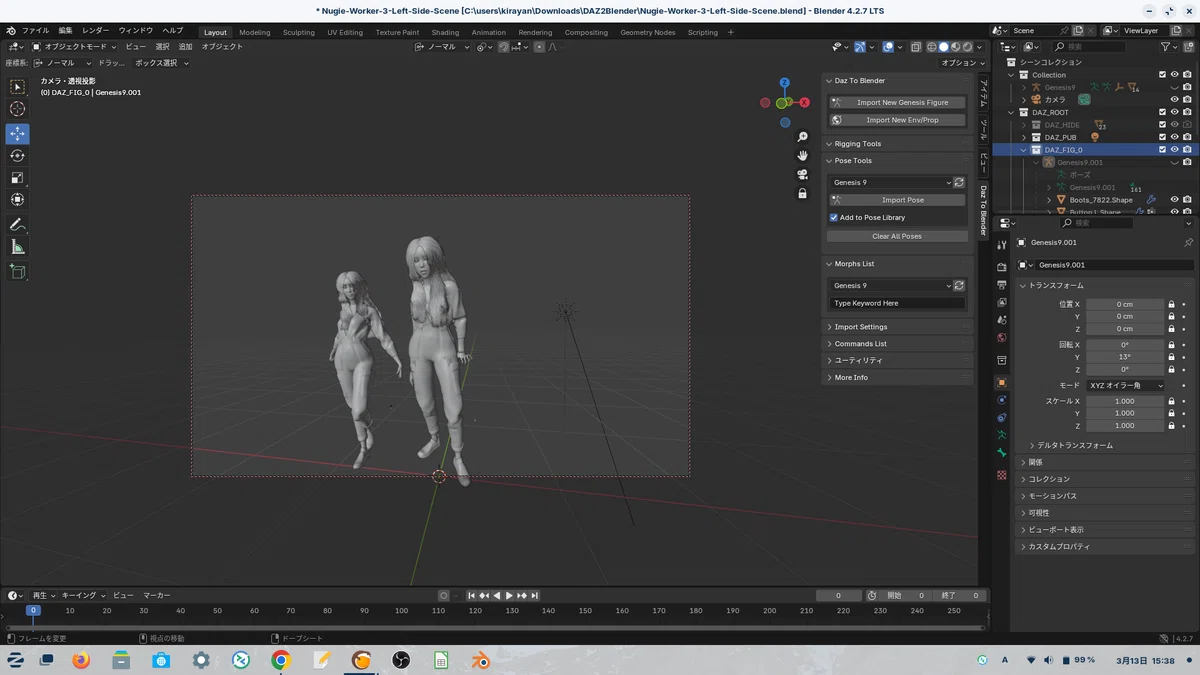Toggle the viewport lock icon on the camera
Screen dimensions: 1200x675
coord(802,194)
